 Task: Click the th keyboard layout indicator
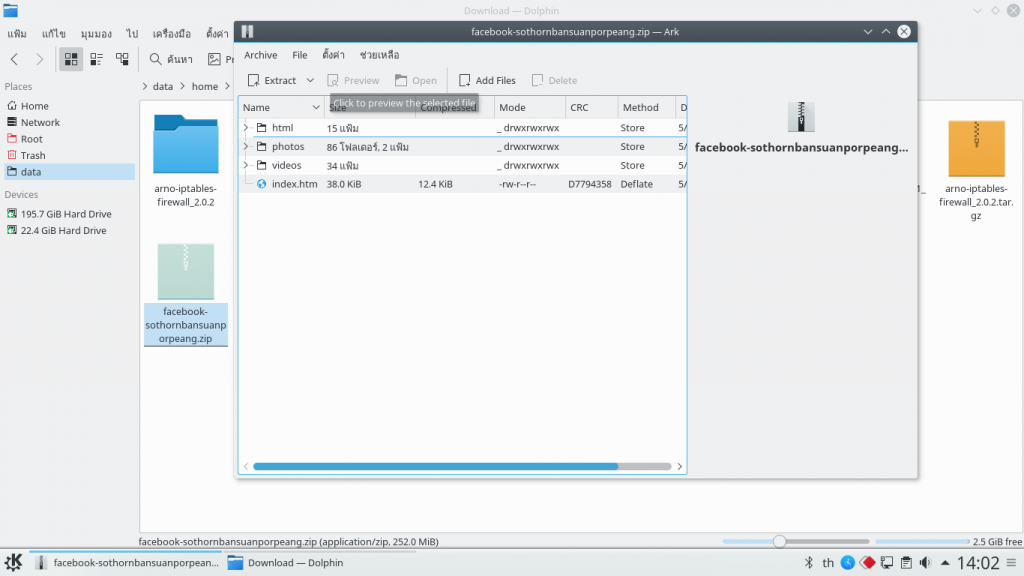pyautogui.click(x=828, y=562)
